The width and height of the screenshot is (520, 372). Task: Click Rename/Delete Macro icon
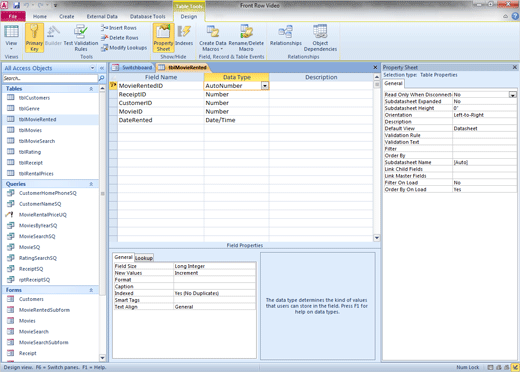[246, 38]
